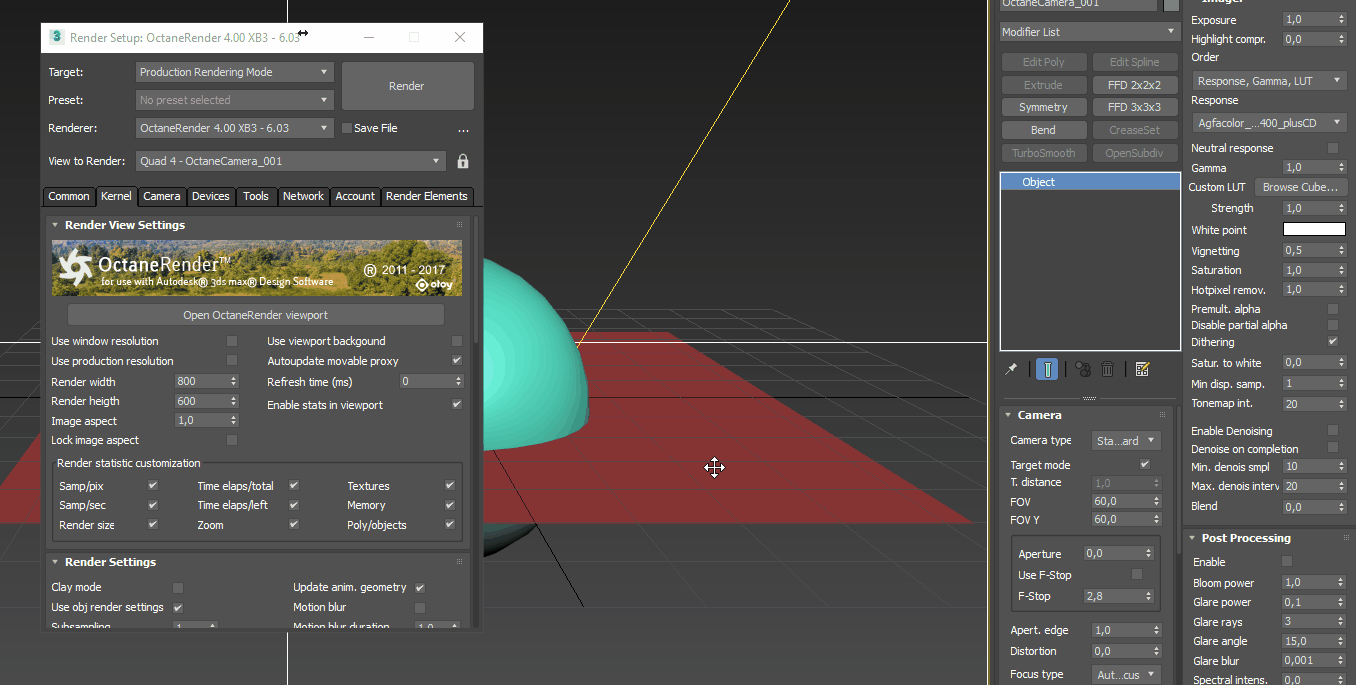This screenshot has width=1356, height=685.
Task: Toggle Use viewport background checkbox
Action: (x=457, y=341)
